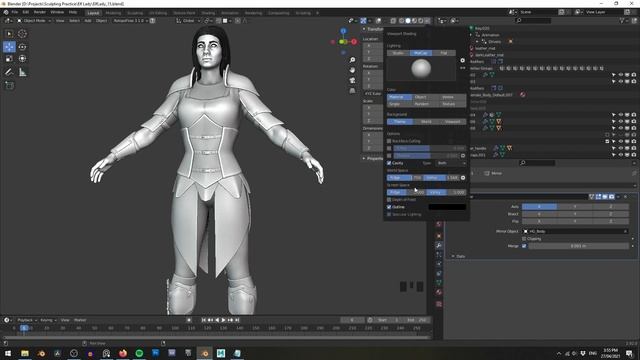Open the Edit menu
The height and width of the screenshot is (360, 640).
click(26, 12)
